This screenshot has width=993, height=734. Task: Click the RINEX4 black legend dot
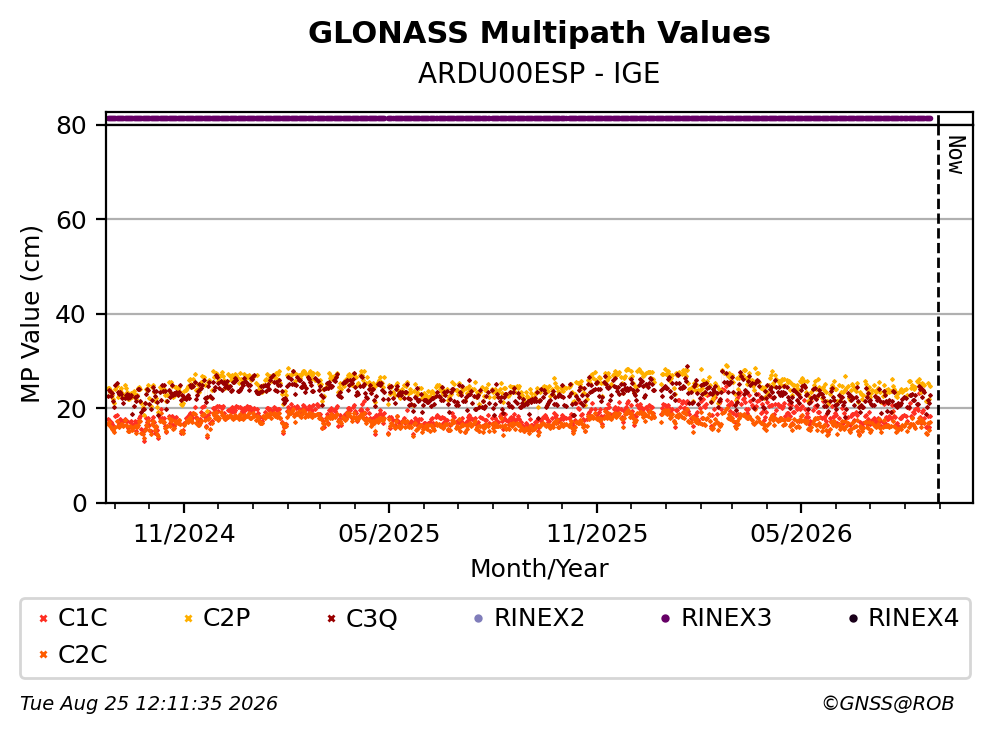[x=853, y=618]
